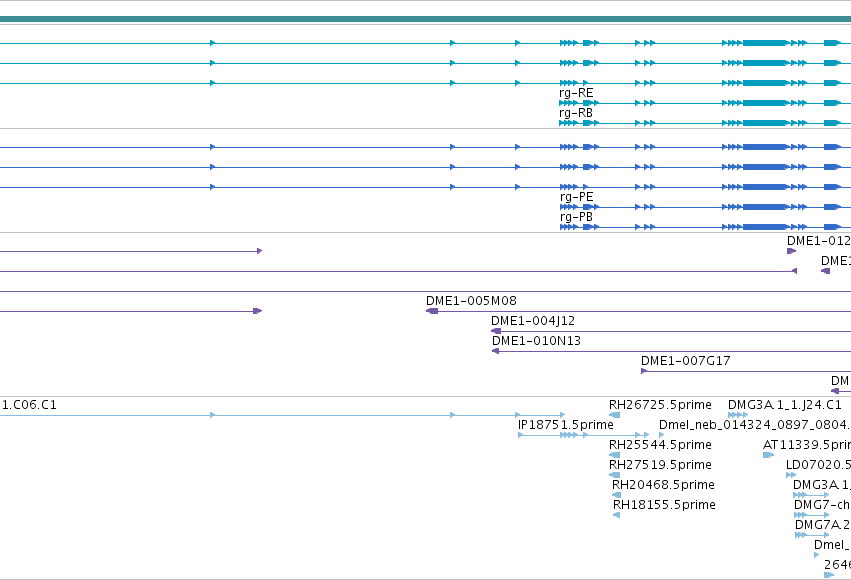Select the partially visible 1.C06.C1 label

coord(29,405)
